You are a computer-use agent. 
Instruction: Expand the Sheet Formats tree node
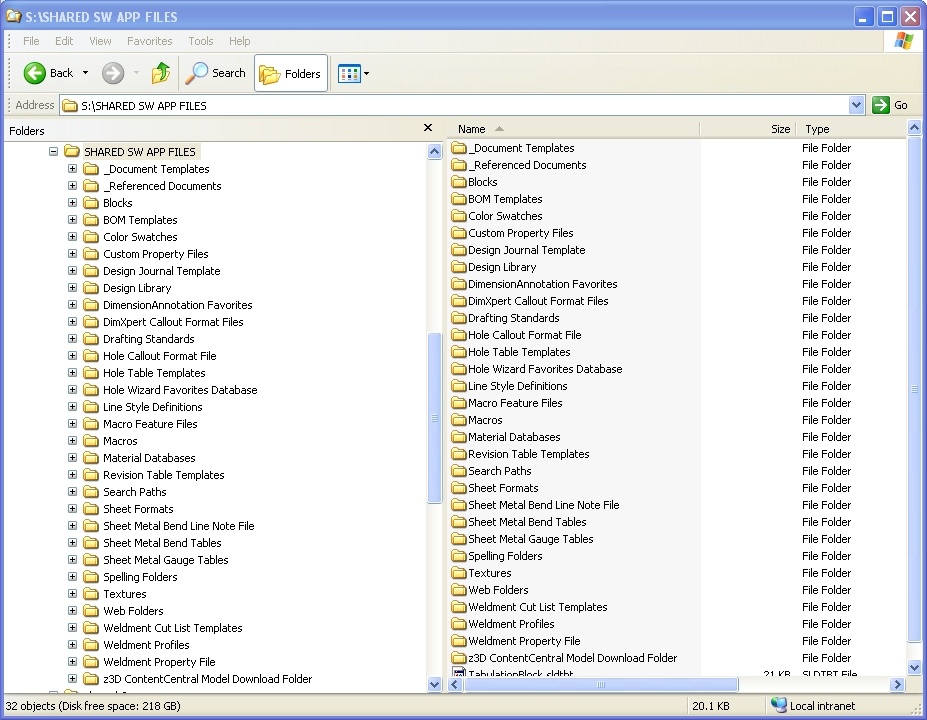pyautogui.click(x=72, y=508)
